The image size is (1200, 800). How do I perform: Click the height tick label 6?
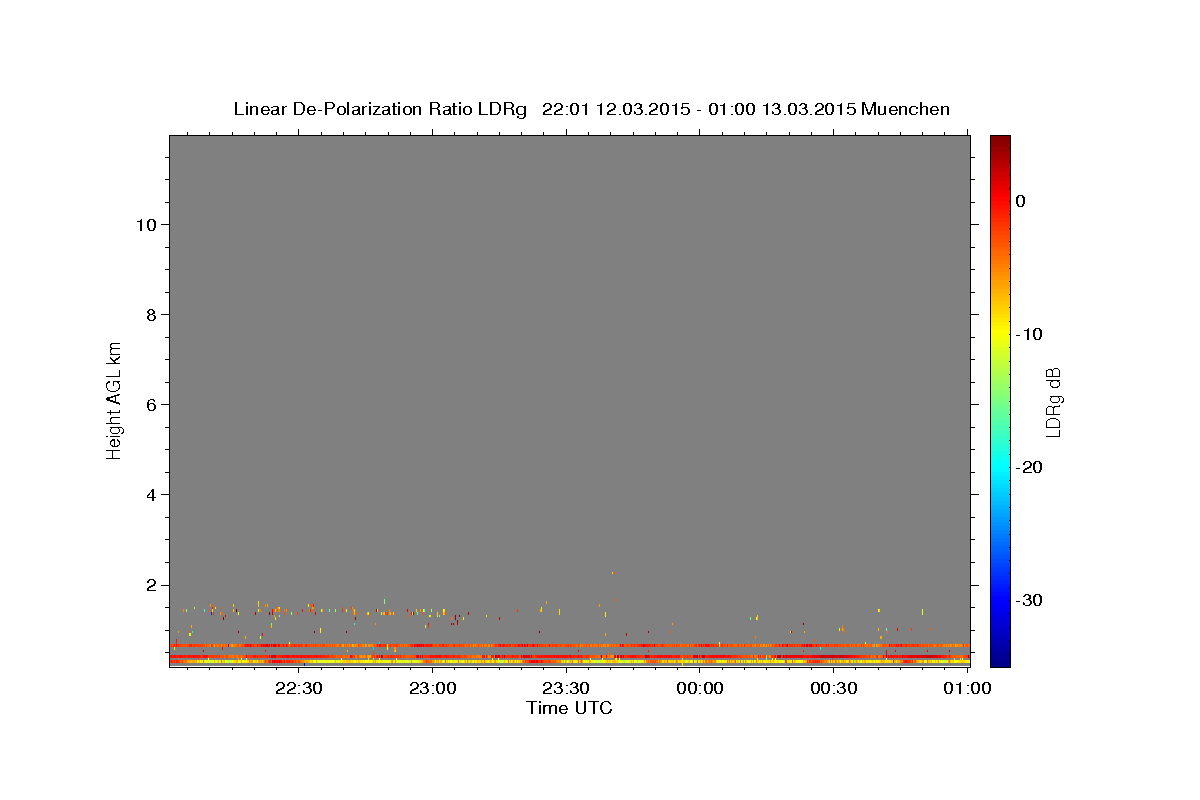[151, 405]
